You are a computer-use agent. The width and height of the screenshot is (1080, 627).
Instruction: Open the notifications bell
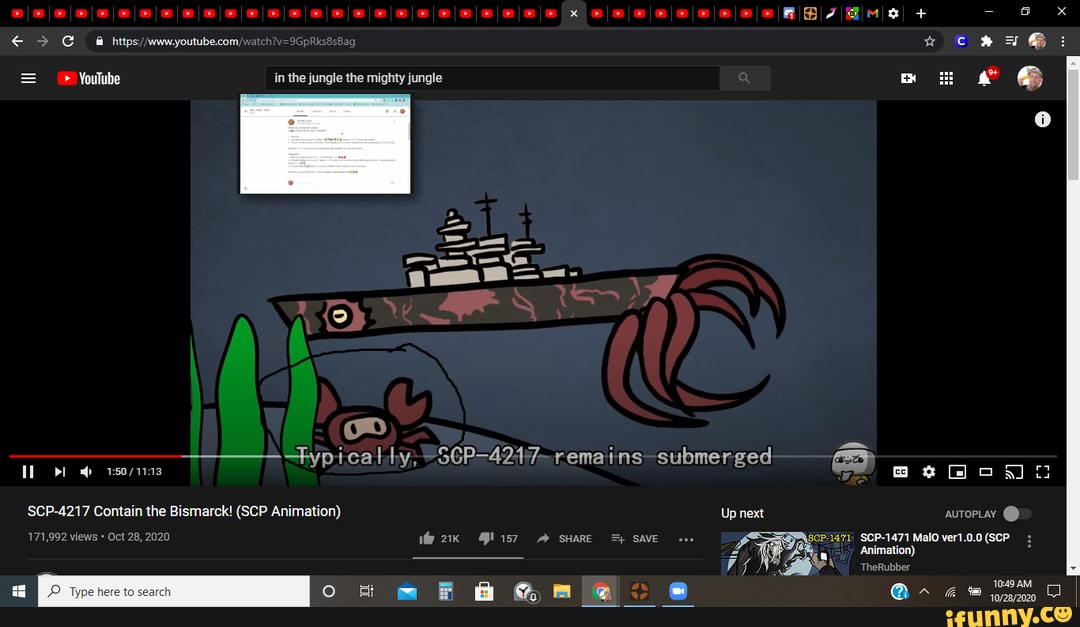pyautogui.click(x=985, y=78)
